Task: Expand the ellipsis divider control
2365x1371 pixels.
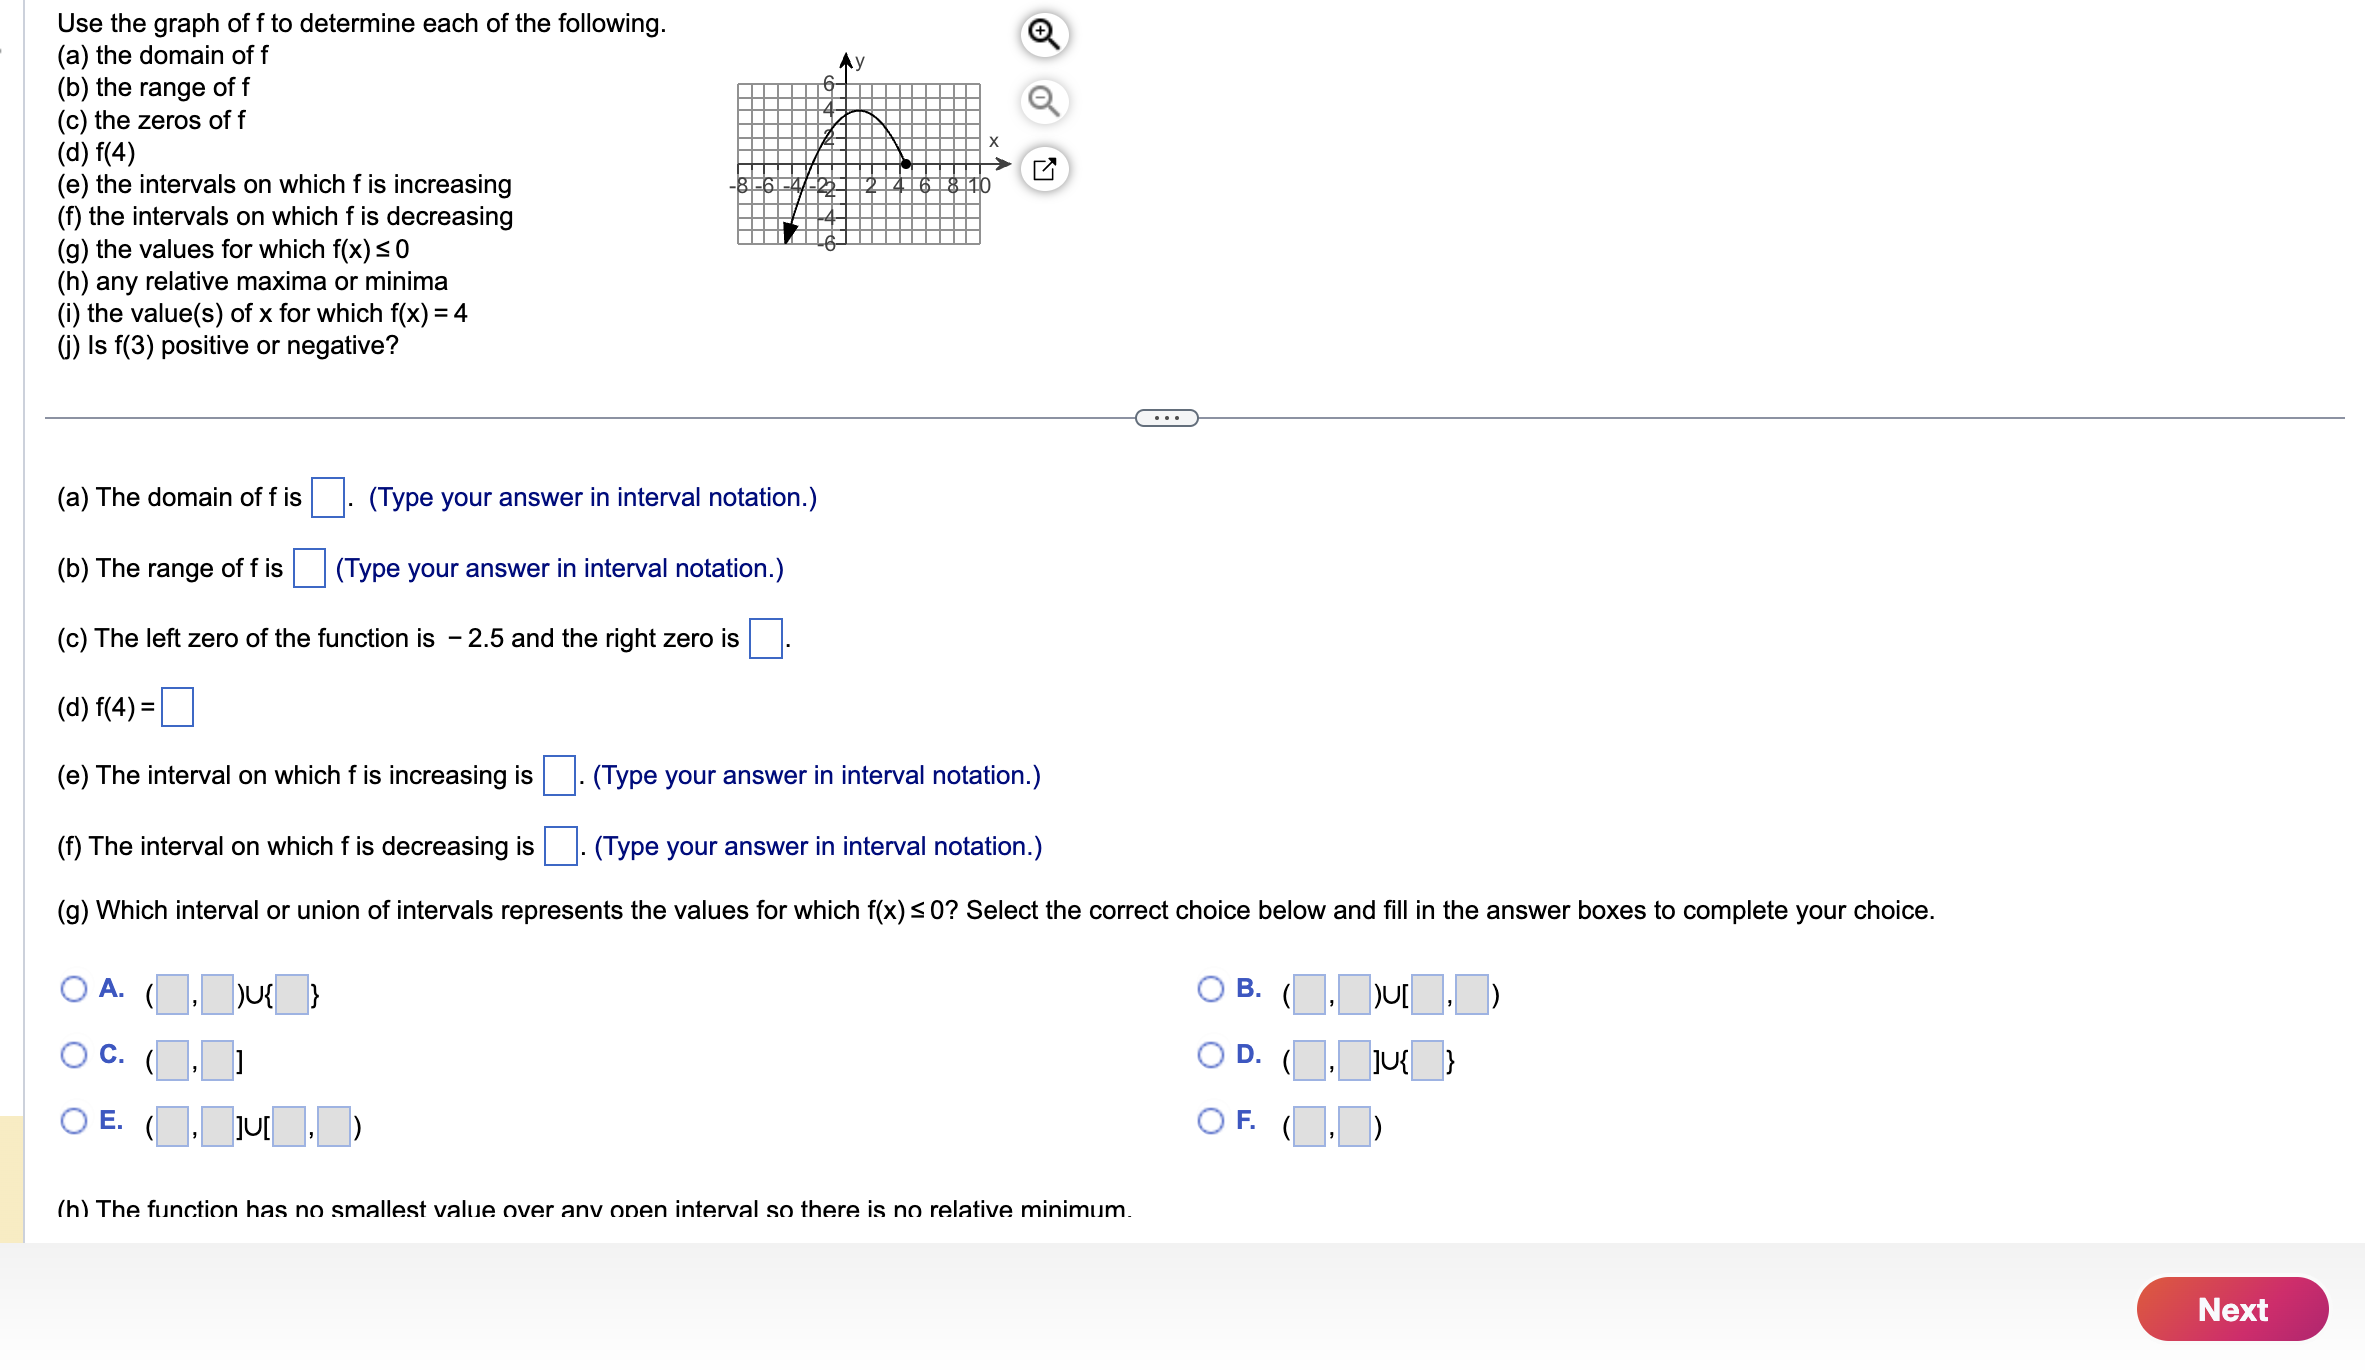Action: [x=1165, y=419]
